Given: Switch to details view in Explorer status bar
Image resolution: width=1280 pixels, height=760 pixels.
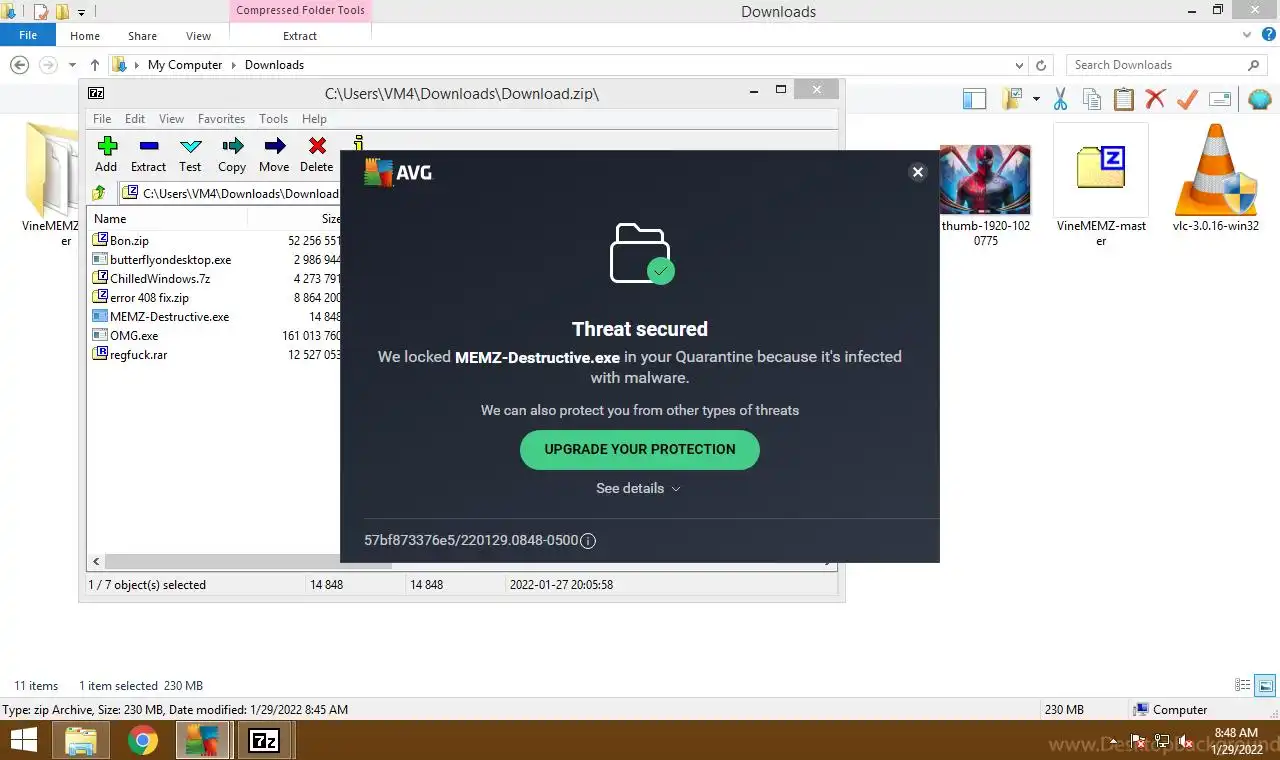Looking at the screenshot, I should coord(1243,686).
